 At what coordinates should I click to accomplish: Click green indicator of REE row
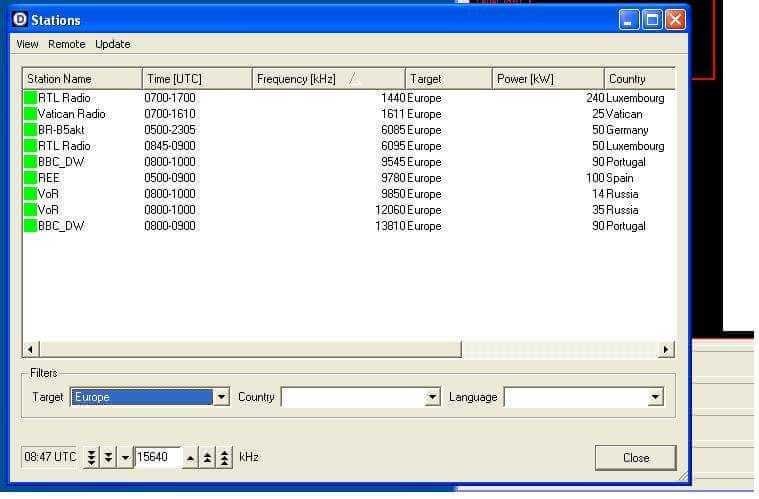click(x=30, y=178)
